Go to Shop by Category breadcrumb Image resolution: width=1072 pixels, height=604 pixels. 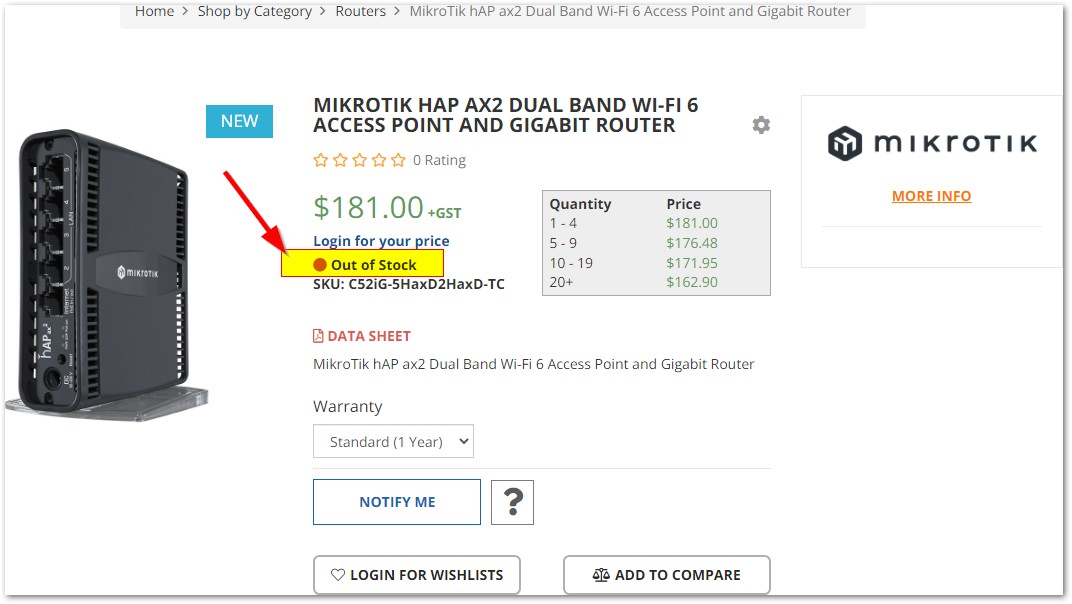click(255, 11)
